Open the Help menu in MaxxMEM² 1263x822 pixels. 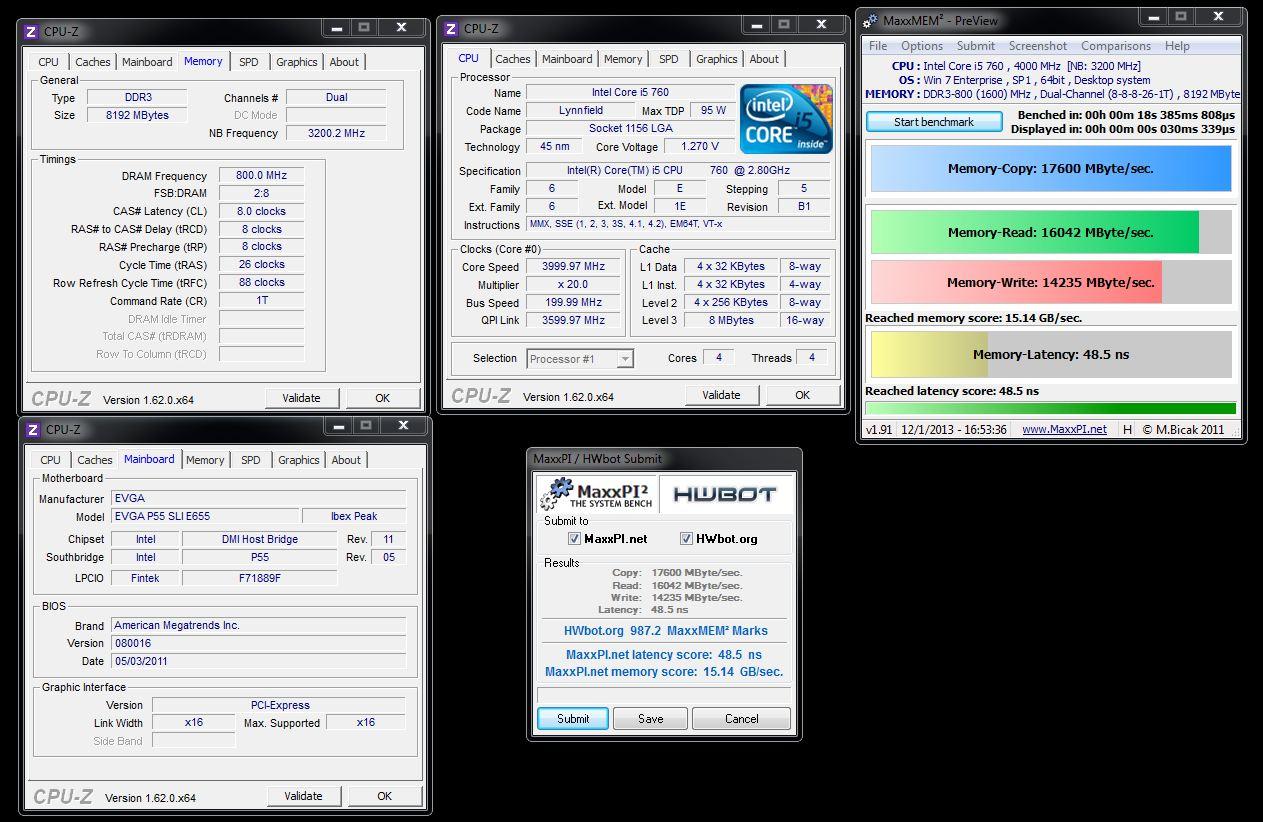click(x=1177, y=46)
